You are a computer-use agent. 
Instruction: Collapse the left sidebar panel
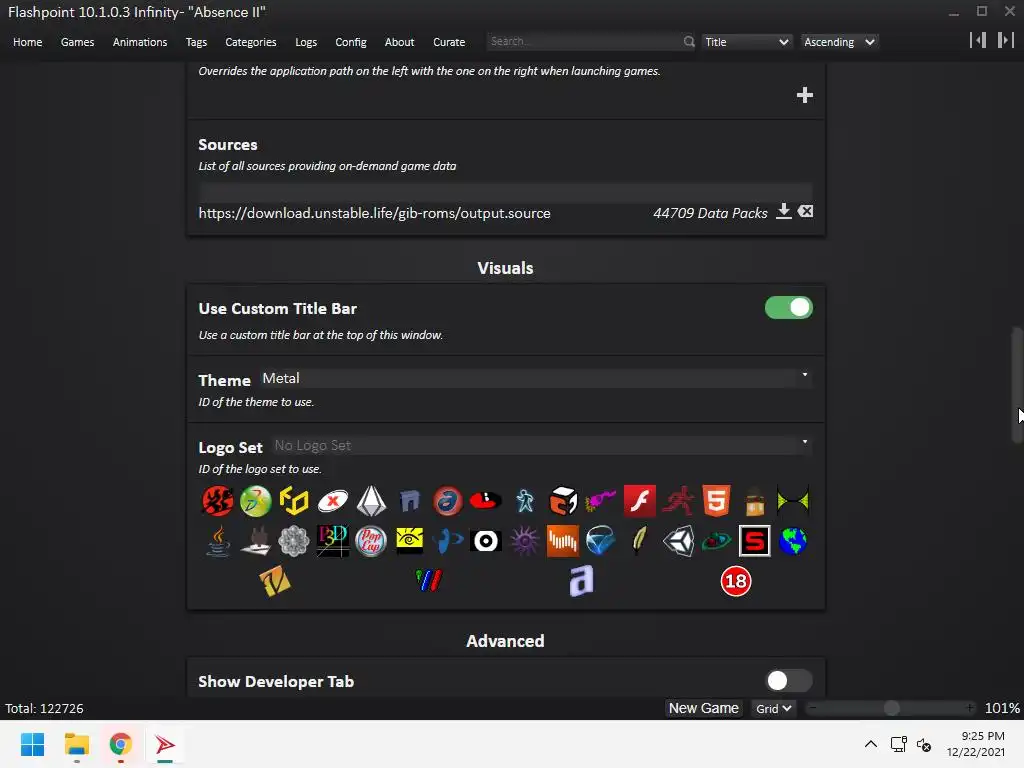pyautogui.click(x=978, y=40)
